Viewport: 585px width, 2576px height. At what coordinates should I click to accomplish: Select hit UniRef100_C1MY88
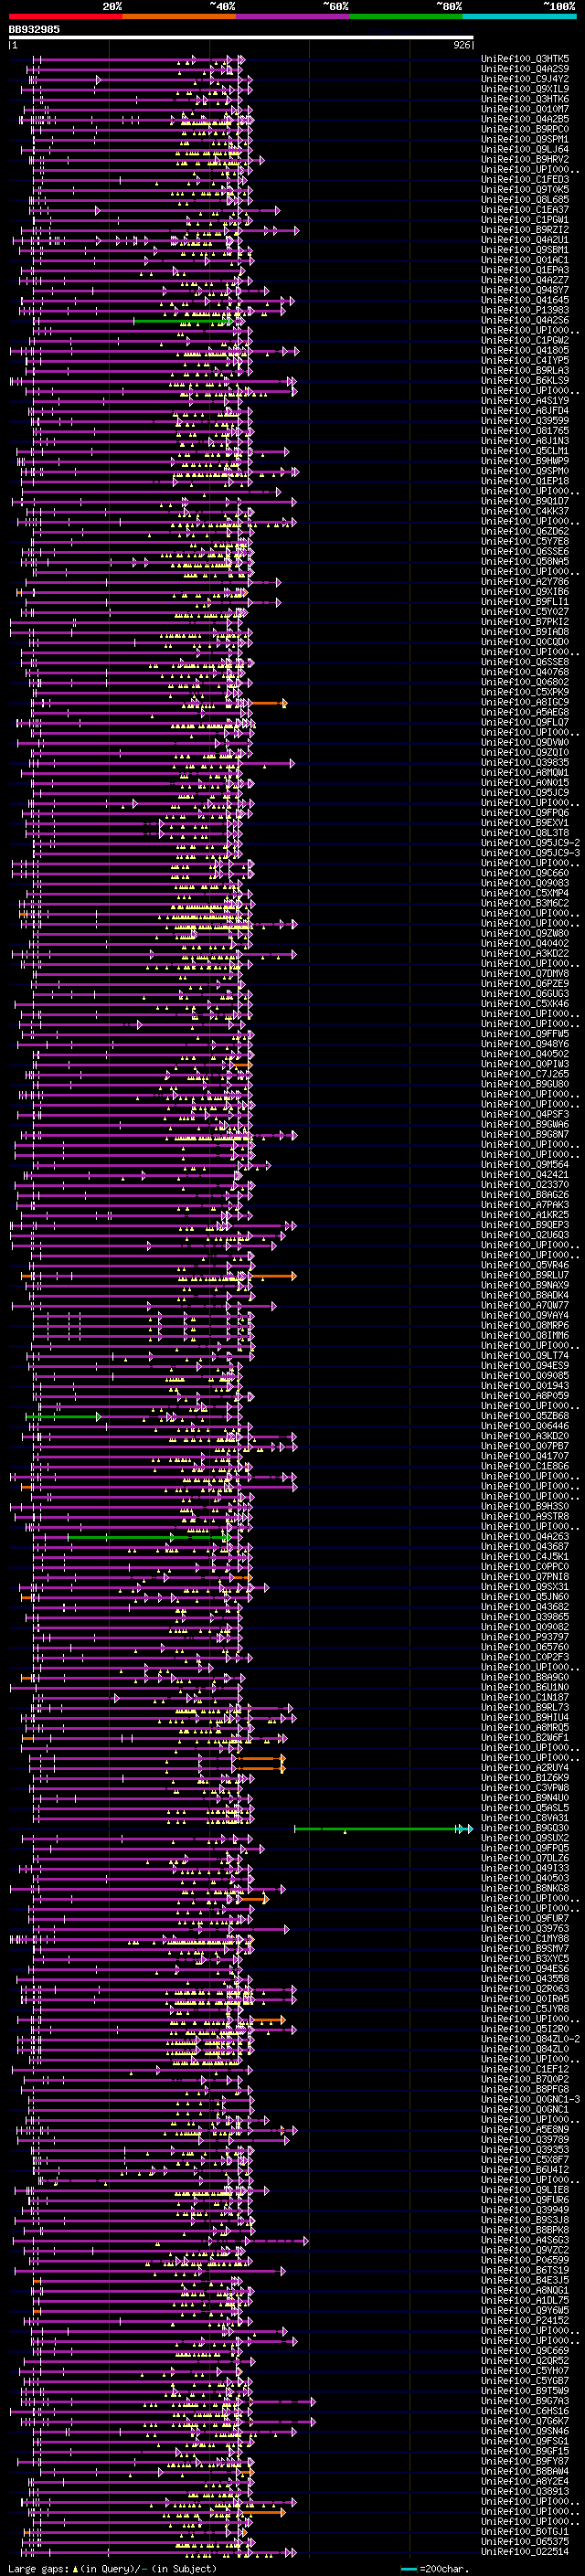tap(525, 1938)
